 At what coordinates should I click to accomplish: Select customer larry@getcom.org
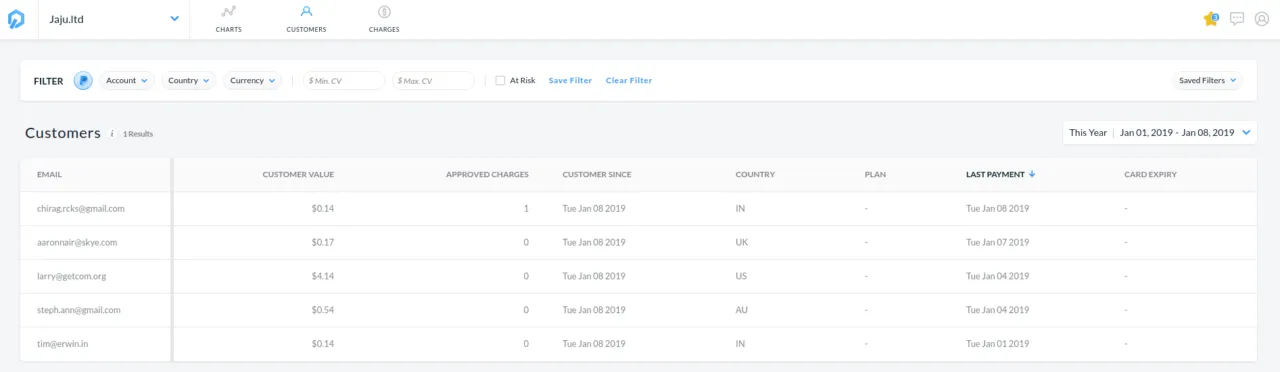(x=71, y=277)
